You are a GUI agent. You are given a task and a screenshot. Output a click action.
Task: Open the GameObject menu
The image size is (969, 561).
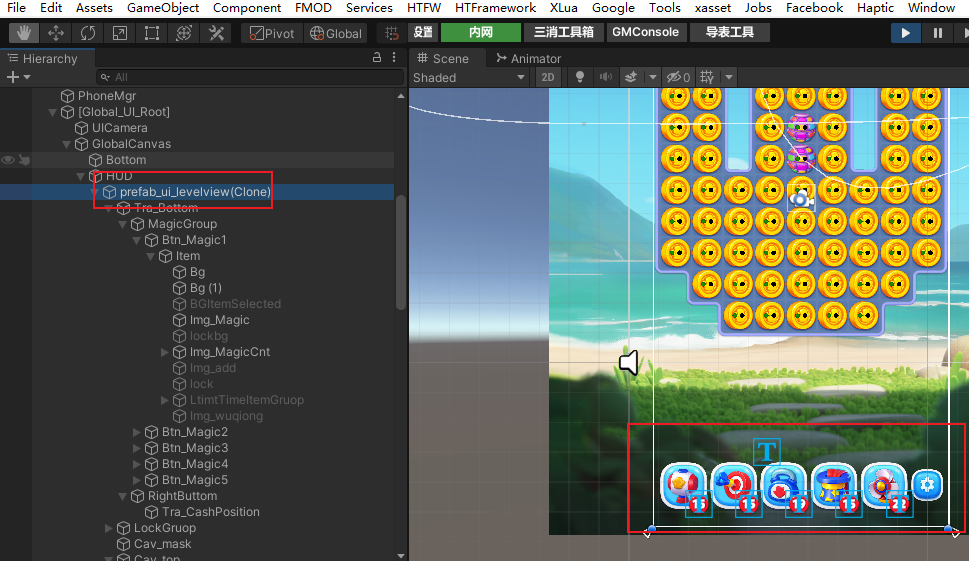[x=163, y=7]
